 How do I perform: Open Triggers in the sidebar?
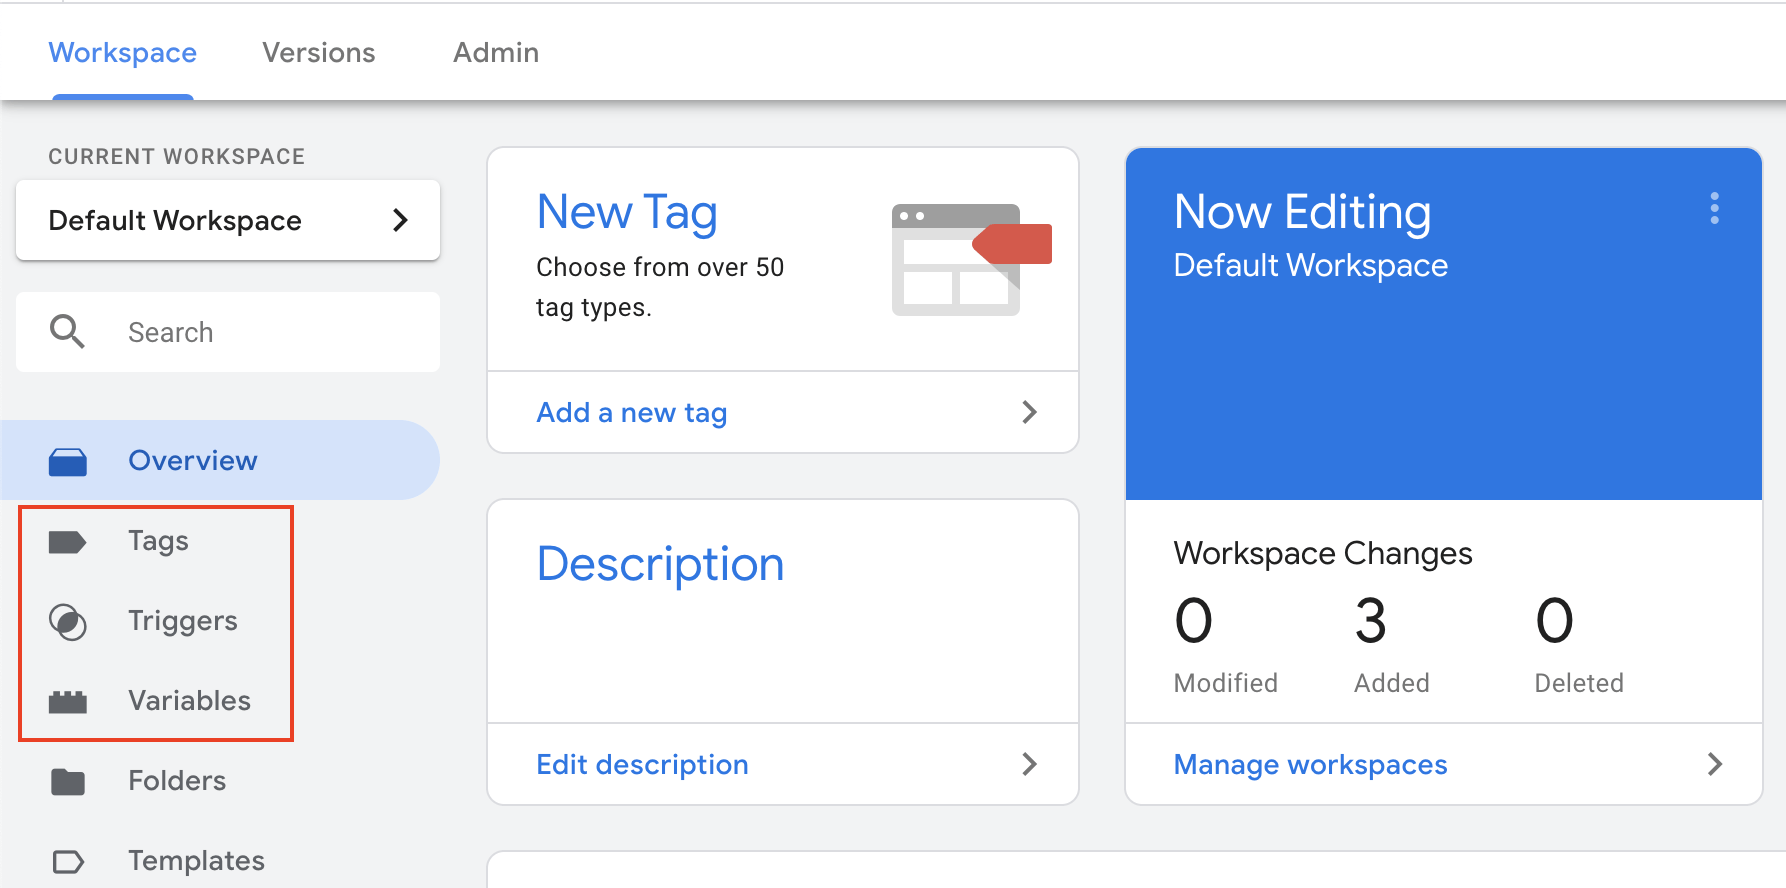183,621
